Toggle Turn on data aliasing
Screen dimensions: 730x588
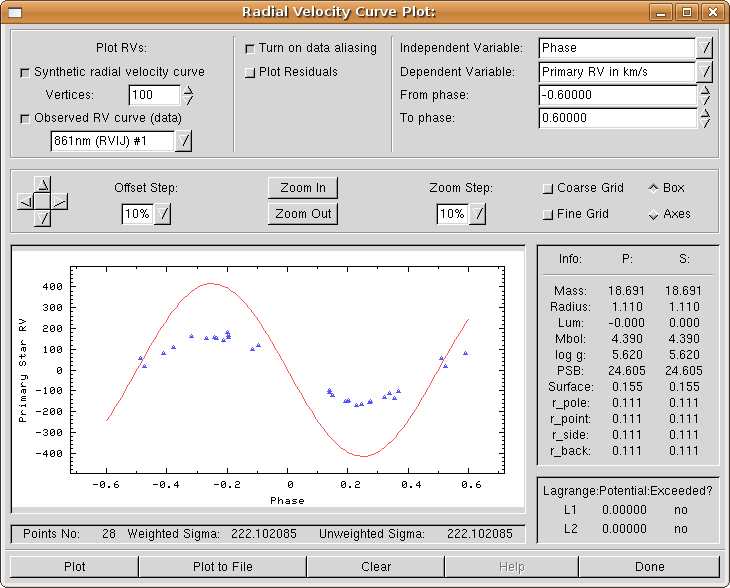(x=250, y=49)
